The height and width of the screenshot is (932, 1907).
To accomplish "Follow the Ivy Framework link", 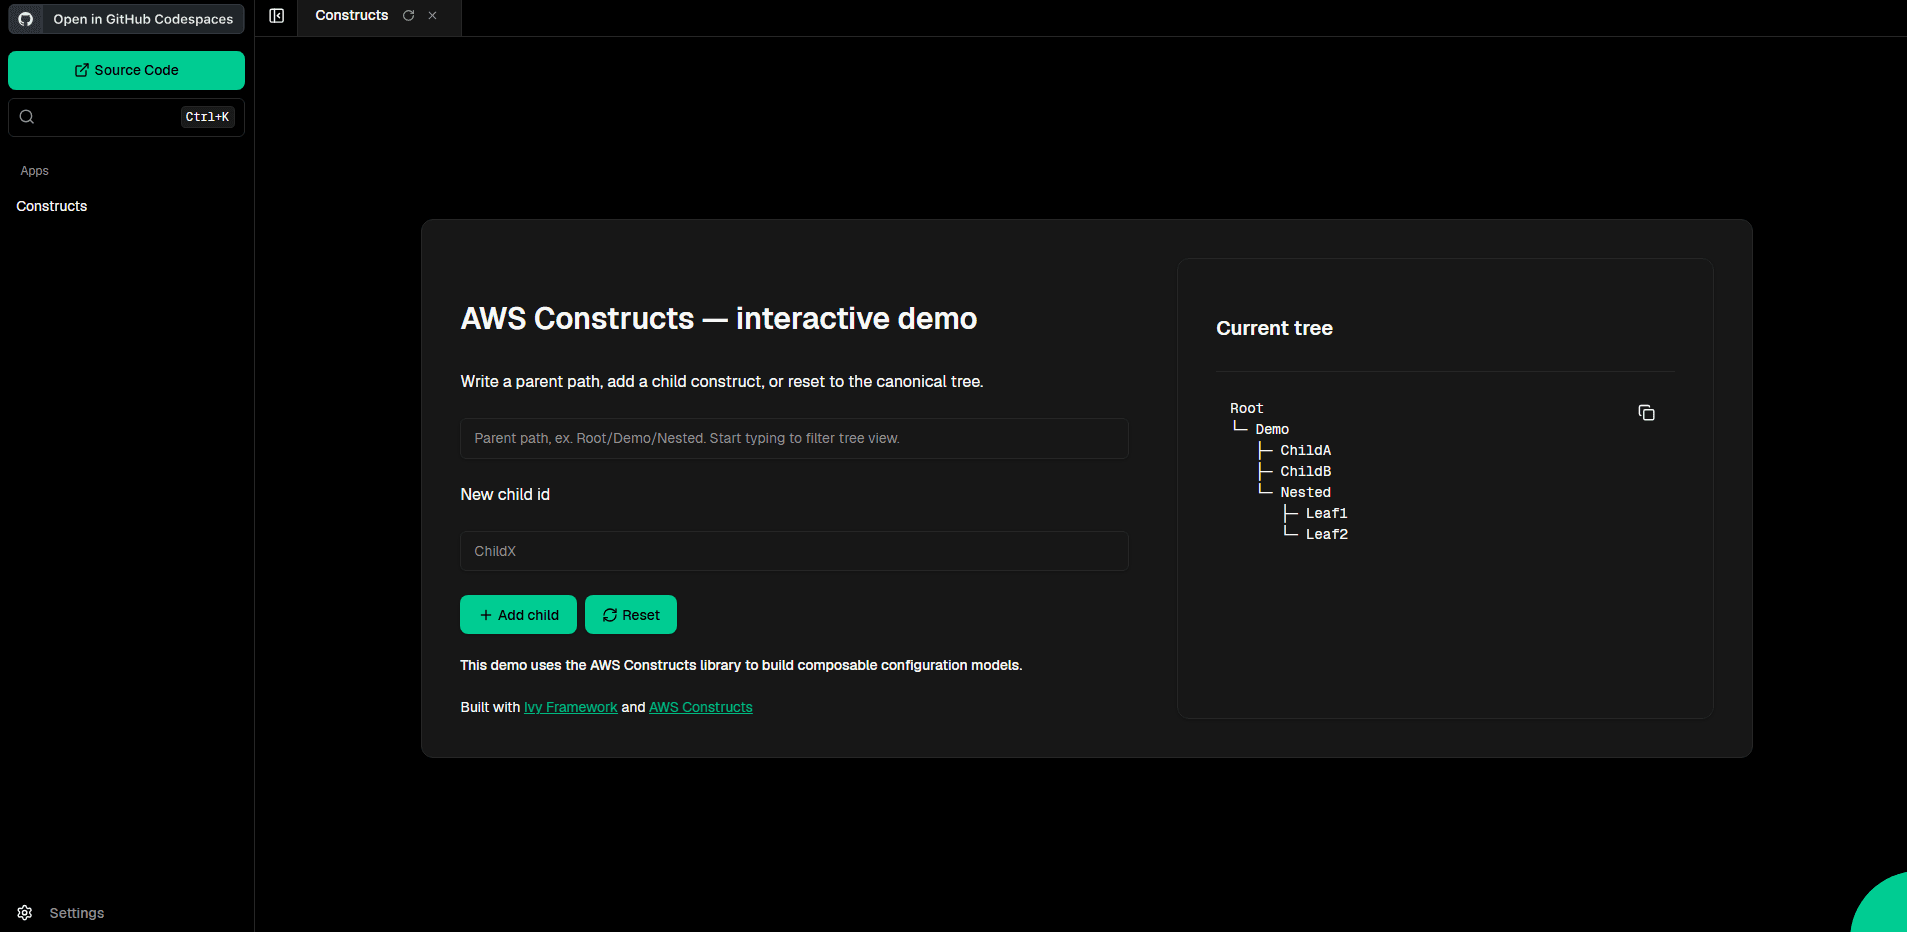I will click(x=570, y=707).
